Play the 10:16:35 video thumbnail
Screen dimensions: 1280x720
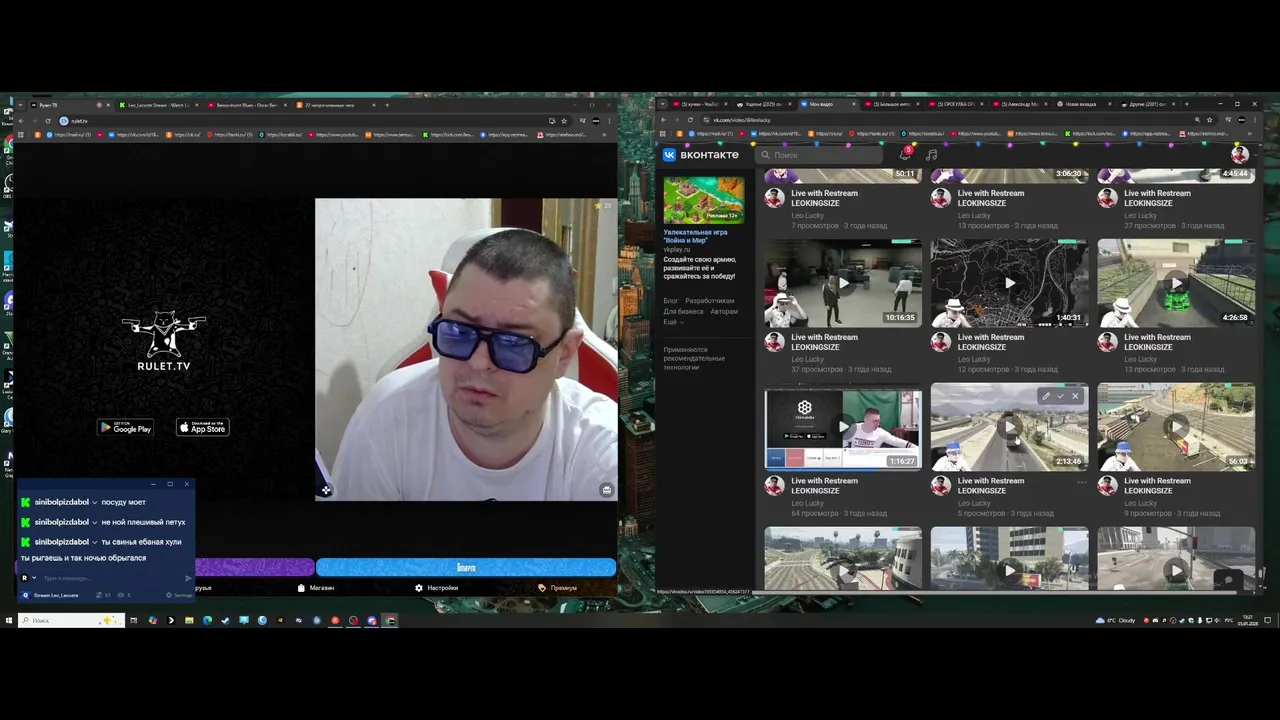coord(843,283)
